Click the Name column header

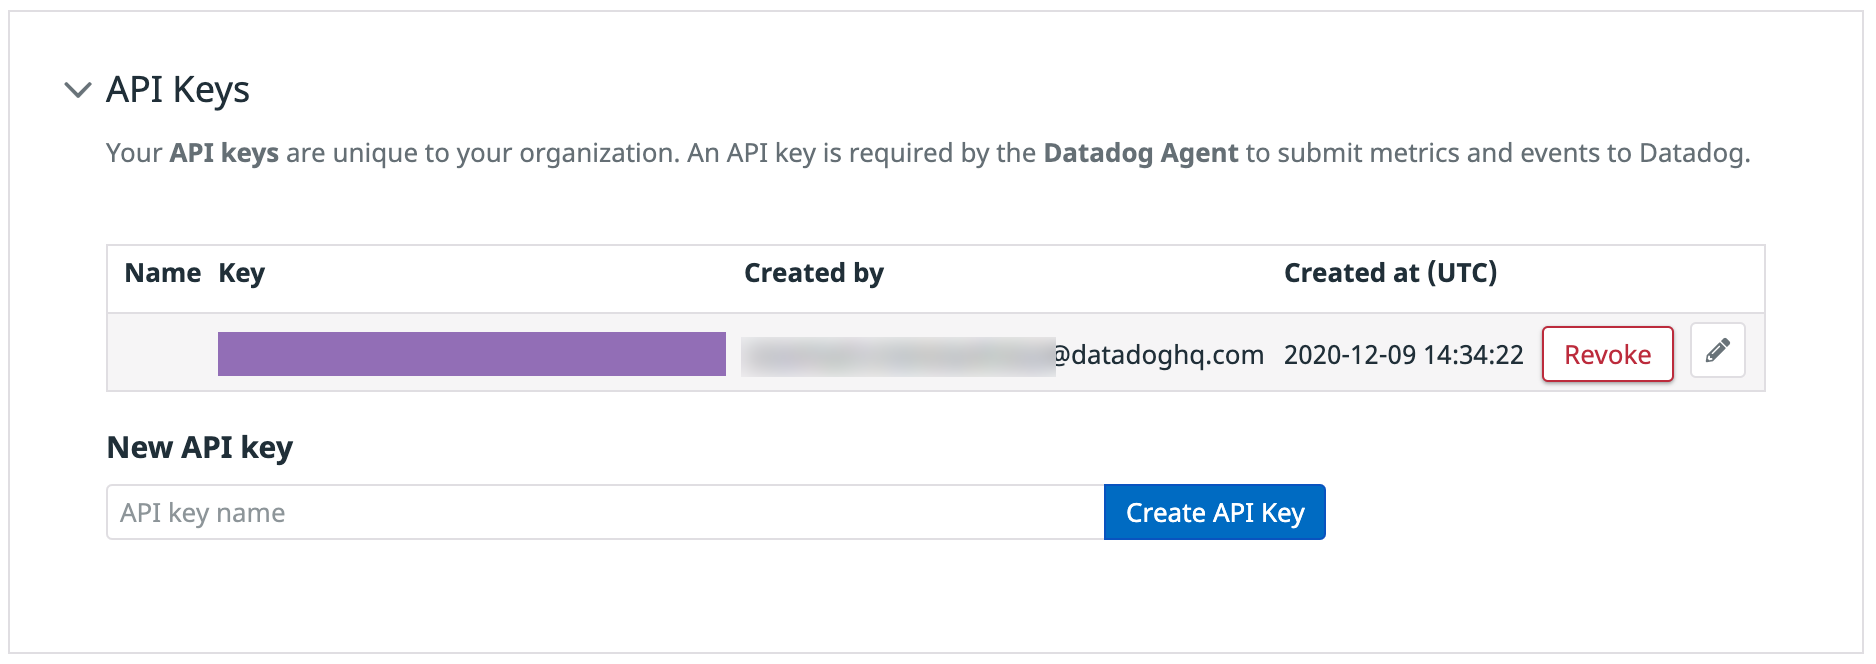pos(162,273)
